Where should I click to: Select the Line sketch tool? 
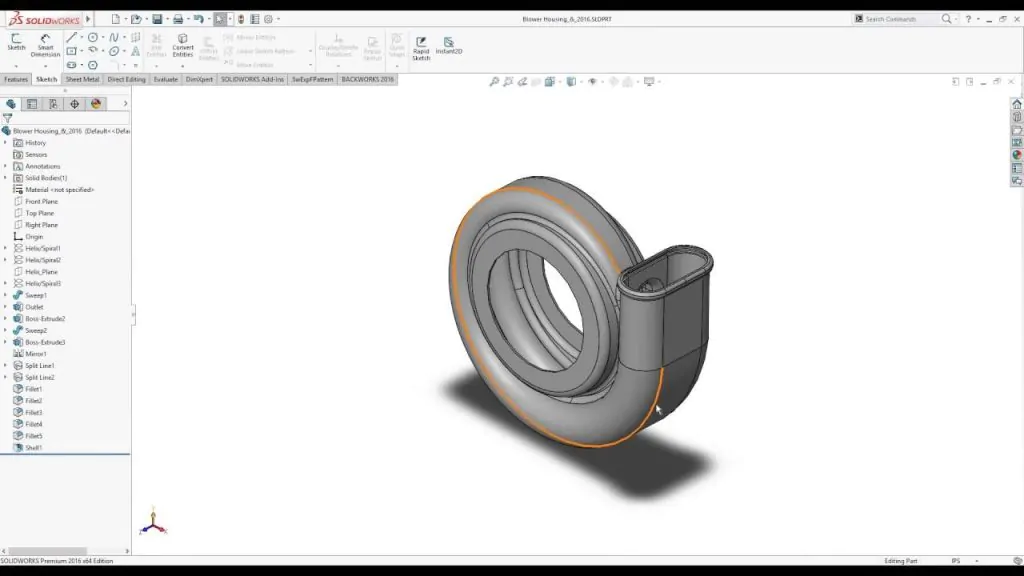71,38
